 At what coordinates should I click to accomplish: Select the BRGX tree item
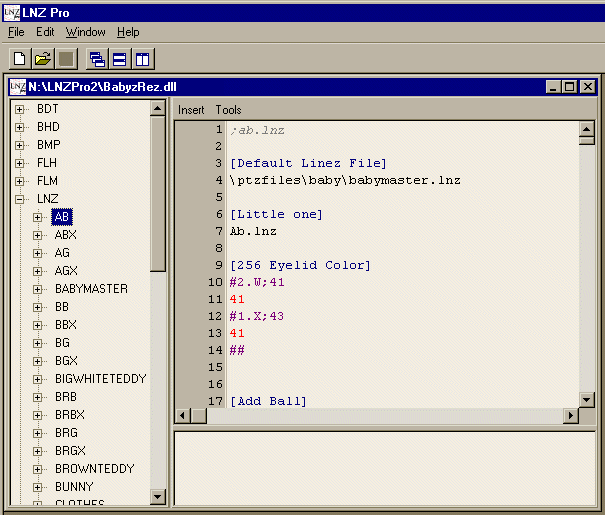(x=70, y=451)
